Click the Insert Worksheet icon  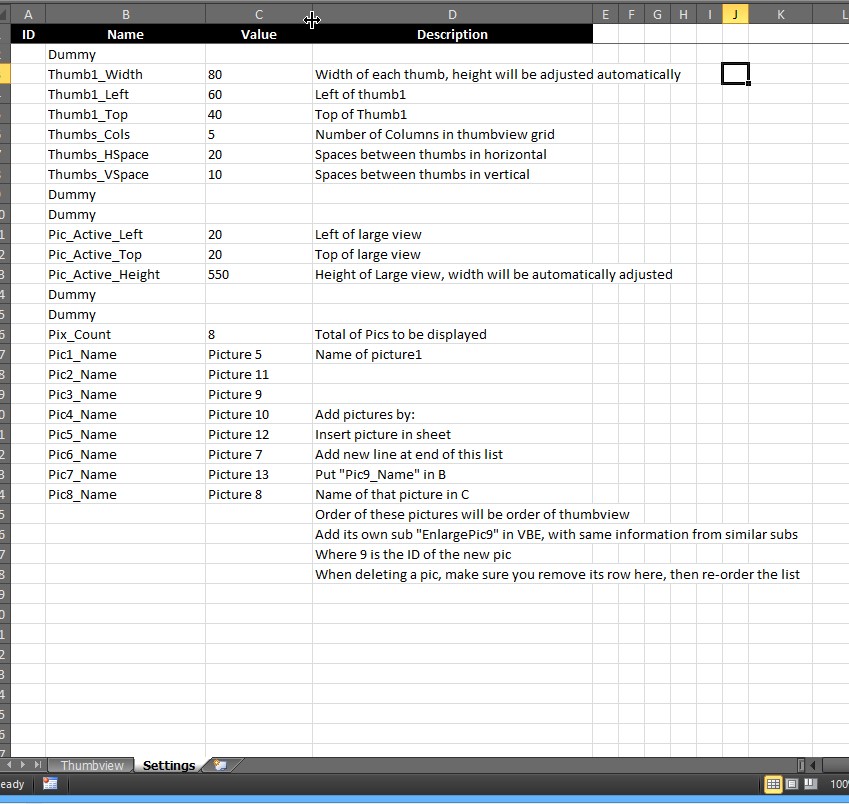click(220, 765)
